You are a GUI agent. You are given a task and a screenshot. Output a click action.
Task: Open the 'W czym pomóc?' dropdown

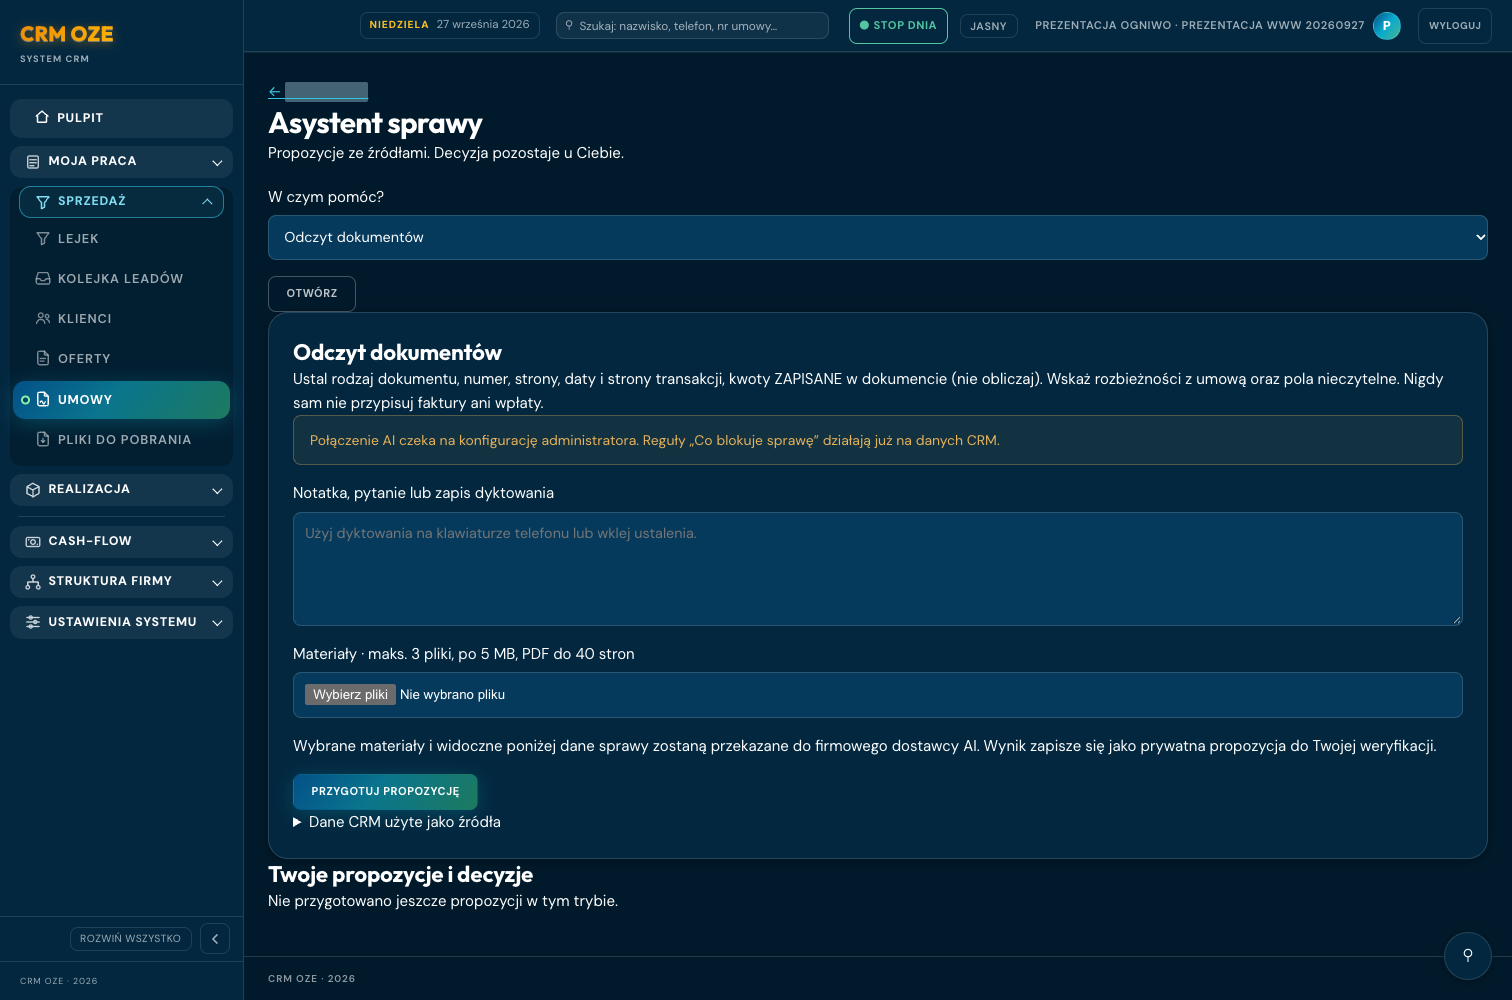pos(878,238)
